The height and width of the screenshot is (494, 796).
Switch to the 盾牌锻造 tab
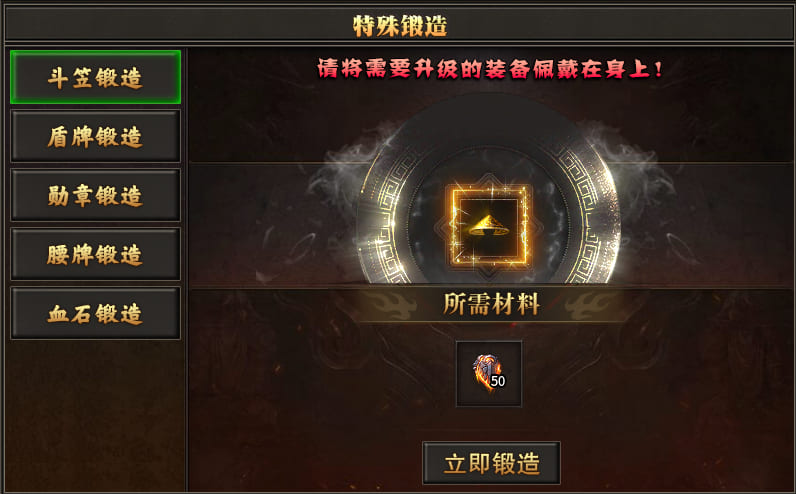(x=95, y=136)
